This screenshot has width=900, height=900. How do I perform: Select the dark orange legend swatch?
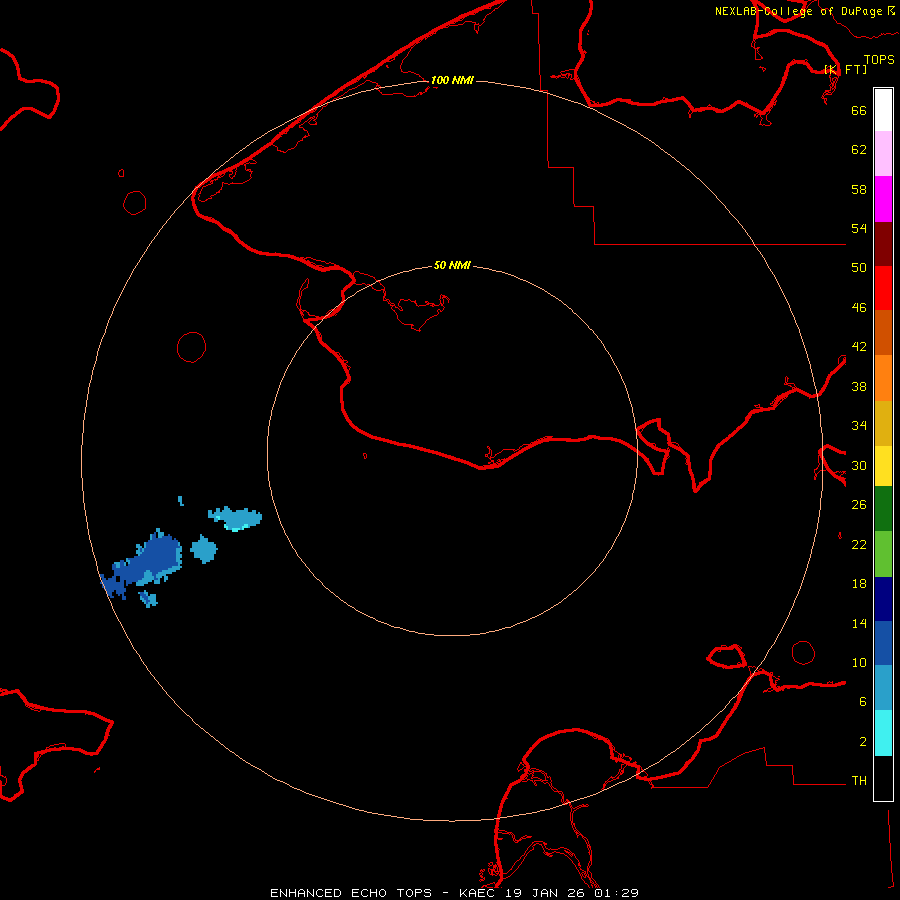pos(883,332)
